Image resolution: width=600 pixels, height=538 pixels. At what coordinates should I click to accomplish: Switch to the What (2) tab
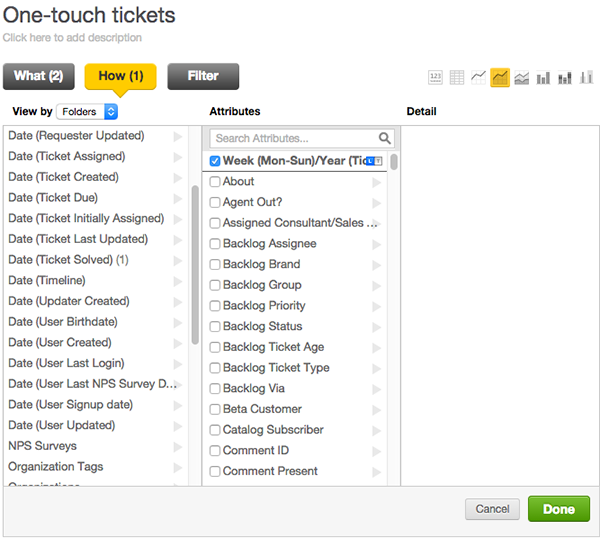pyautogui.click(x=39, y=76)
